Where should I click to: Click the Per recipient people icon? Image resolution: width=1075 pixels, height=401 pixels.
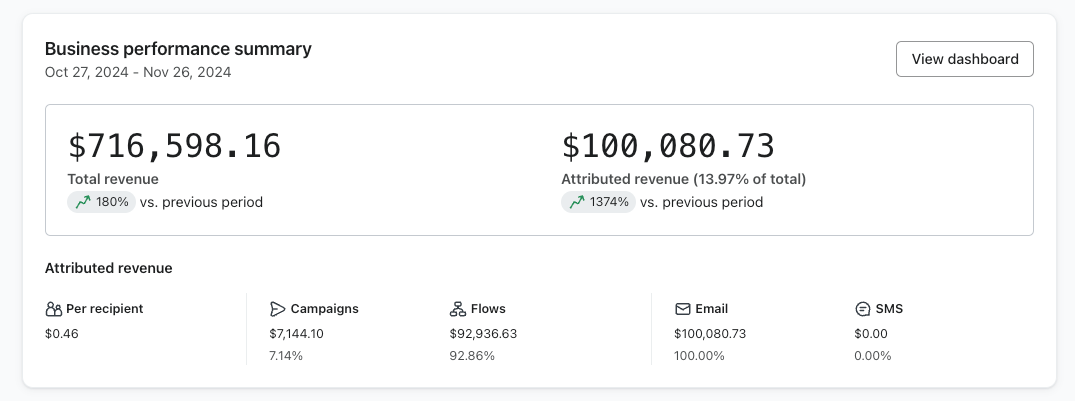point(54,309)
